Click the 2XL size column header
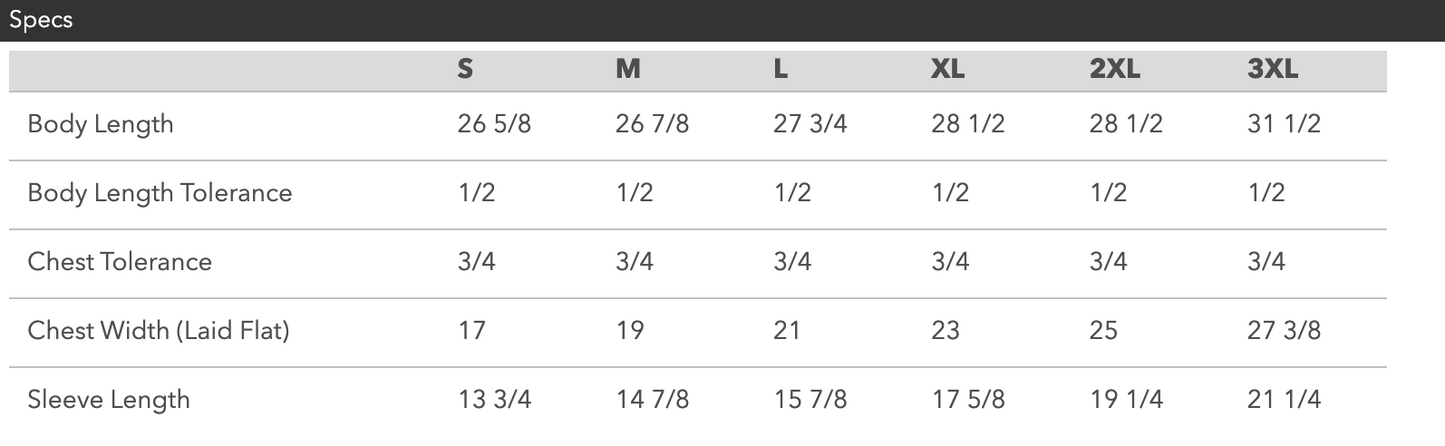The image size is (1445, 446). pyautogui.click(x=1115, y=69)
